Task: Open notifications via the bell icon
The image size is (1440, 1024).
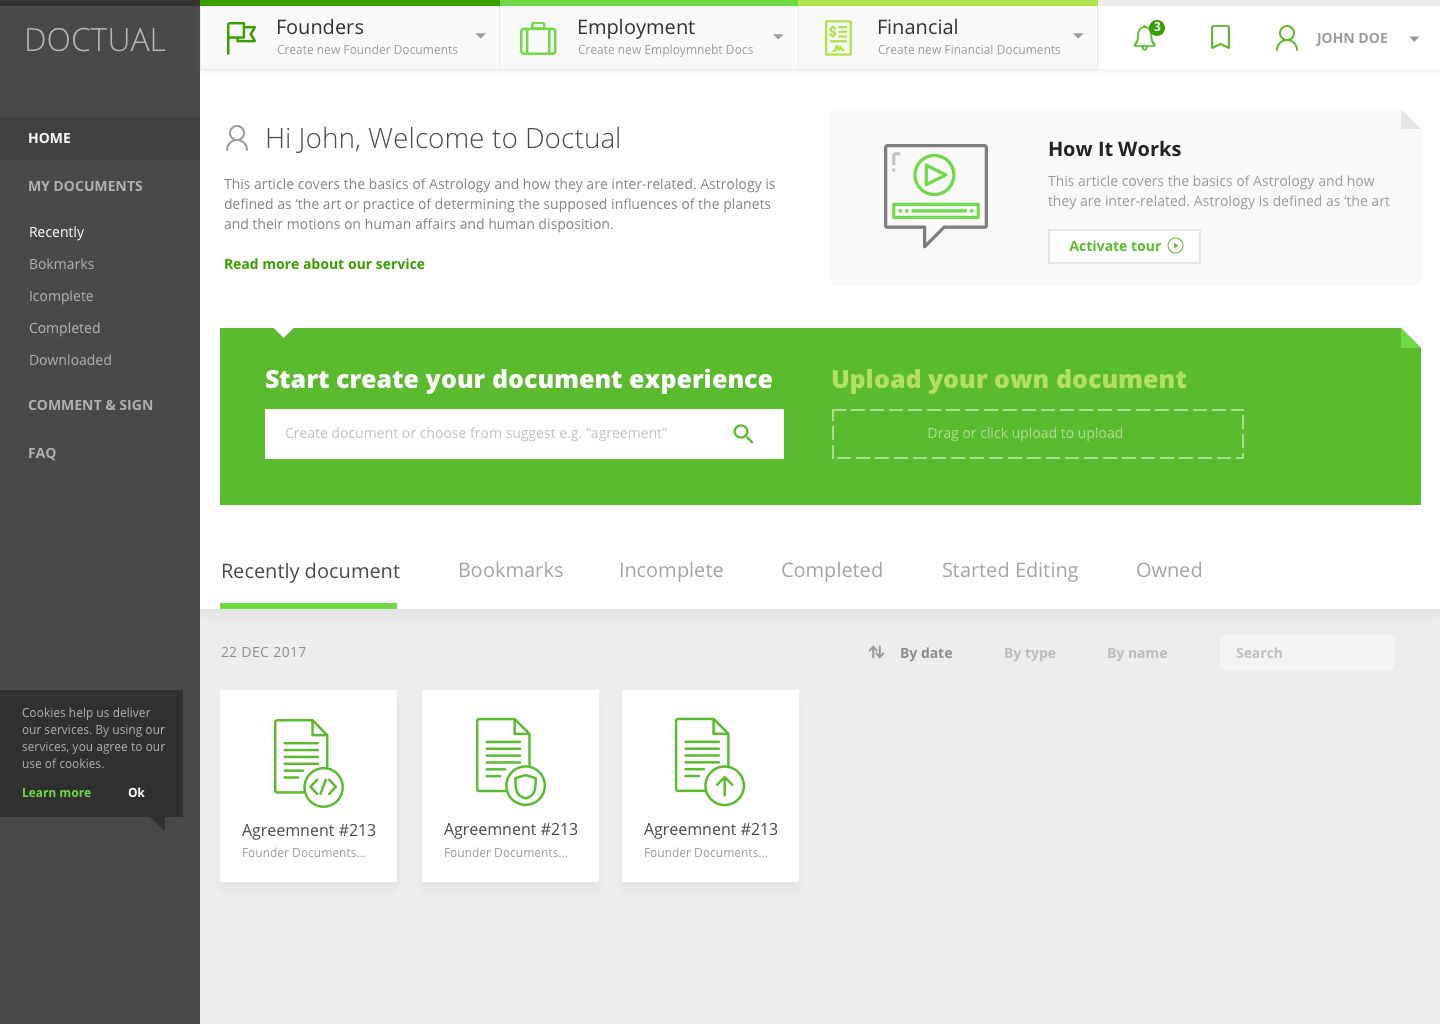Action: click(1144, 37)
